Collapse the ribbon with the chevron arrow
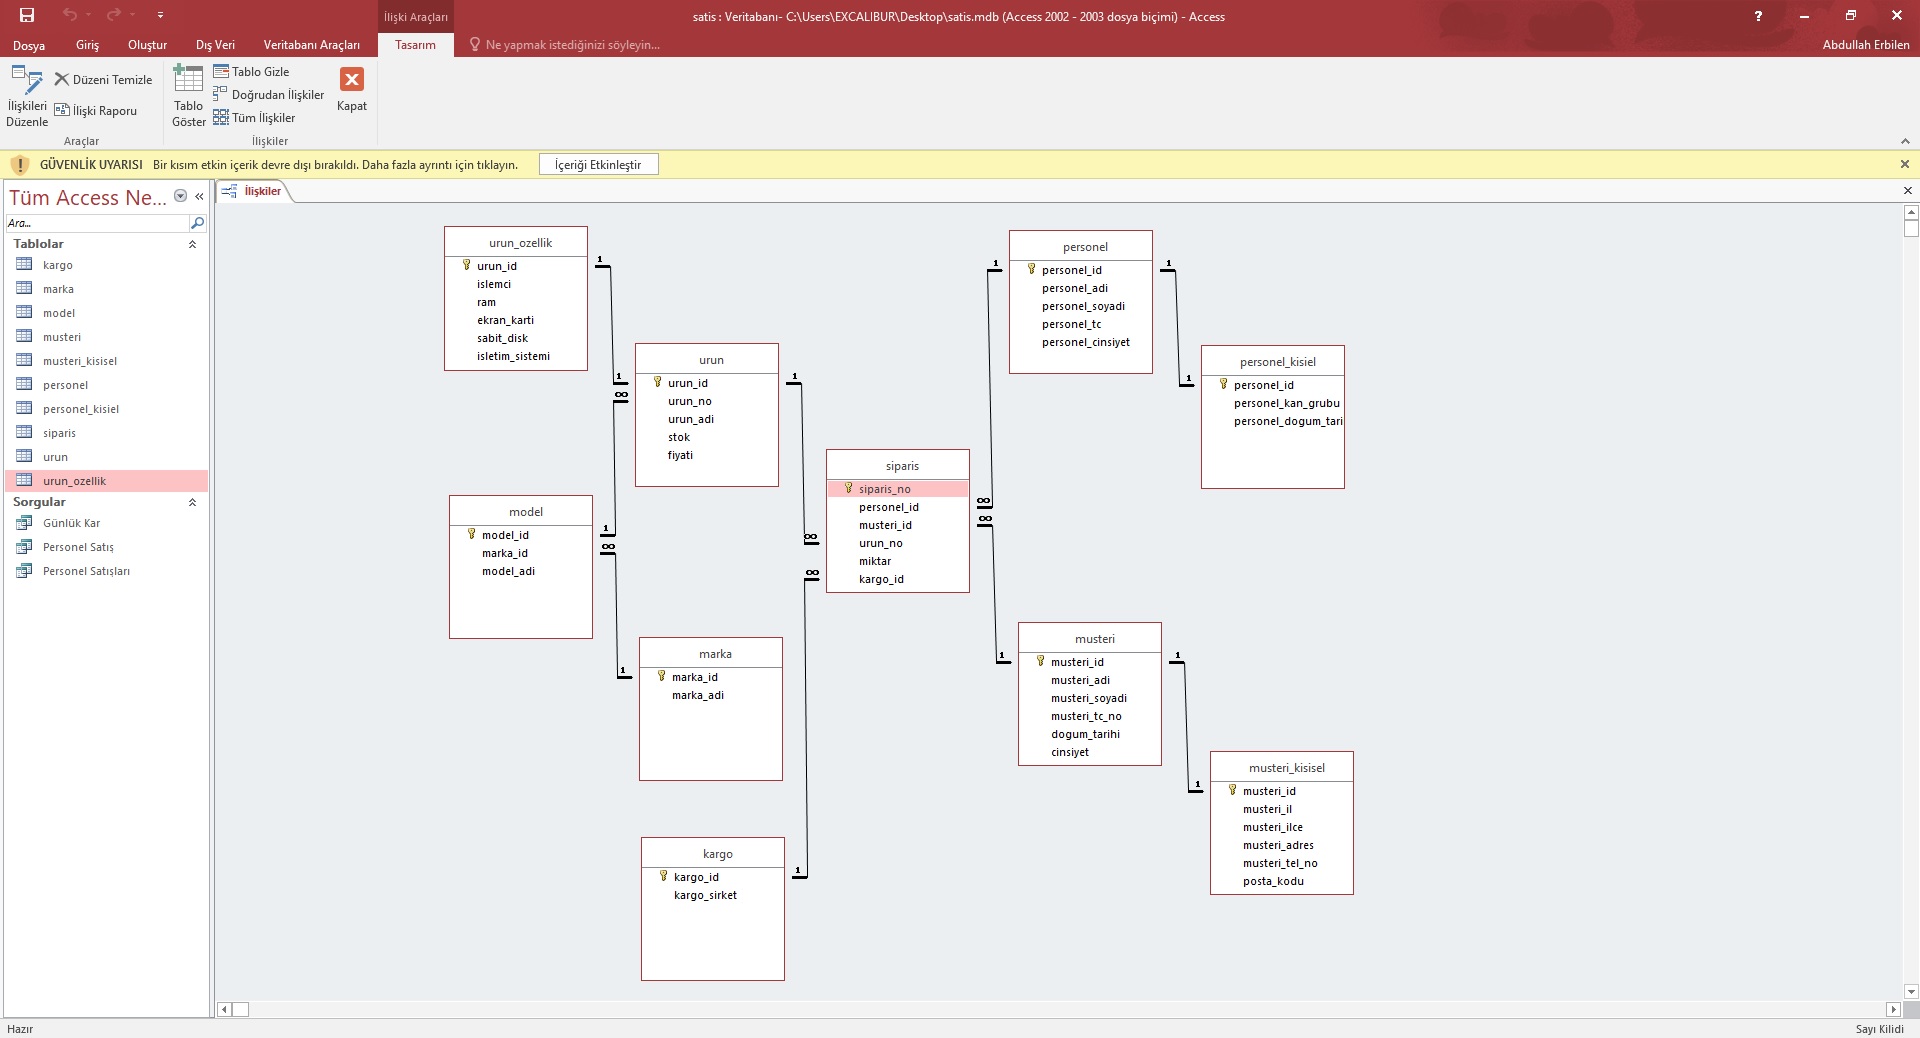The image size is (1920, 1038). (x=1904, y=141)
